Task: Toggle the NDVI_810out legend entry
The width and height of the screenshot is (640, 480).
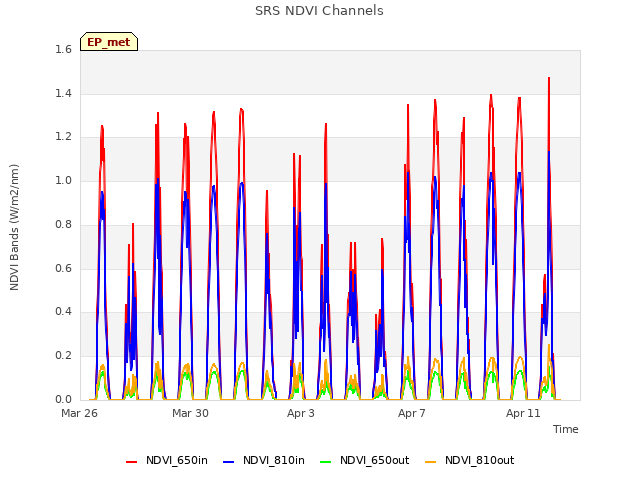Action: pyautogui.click(x=470, y=460)
